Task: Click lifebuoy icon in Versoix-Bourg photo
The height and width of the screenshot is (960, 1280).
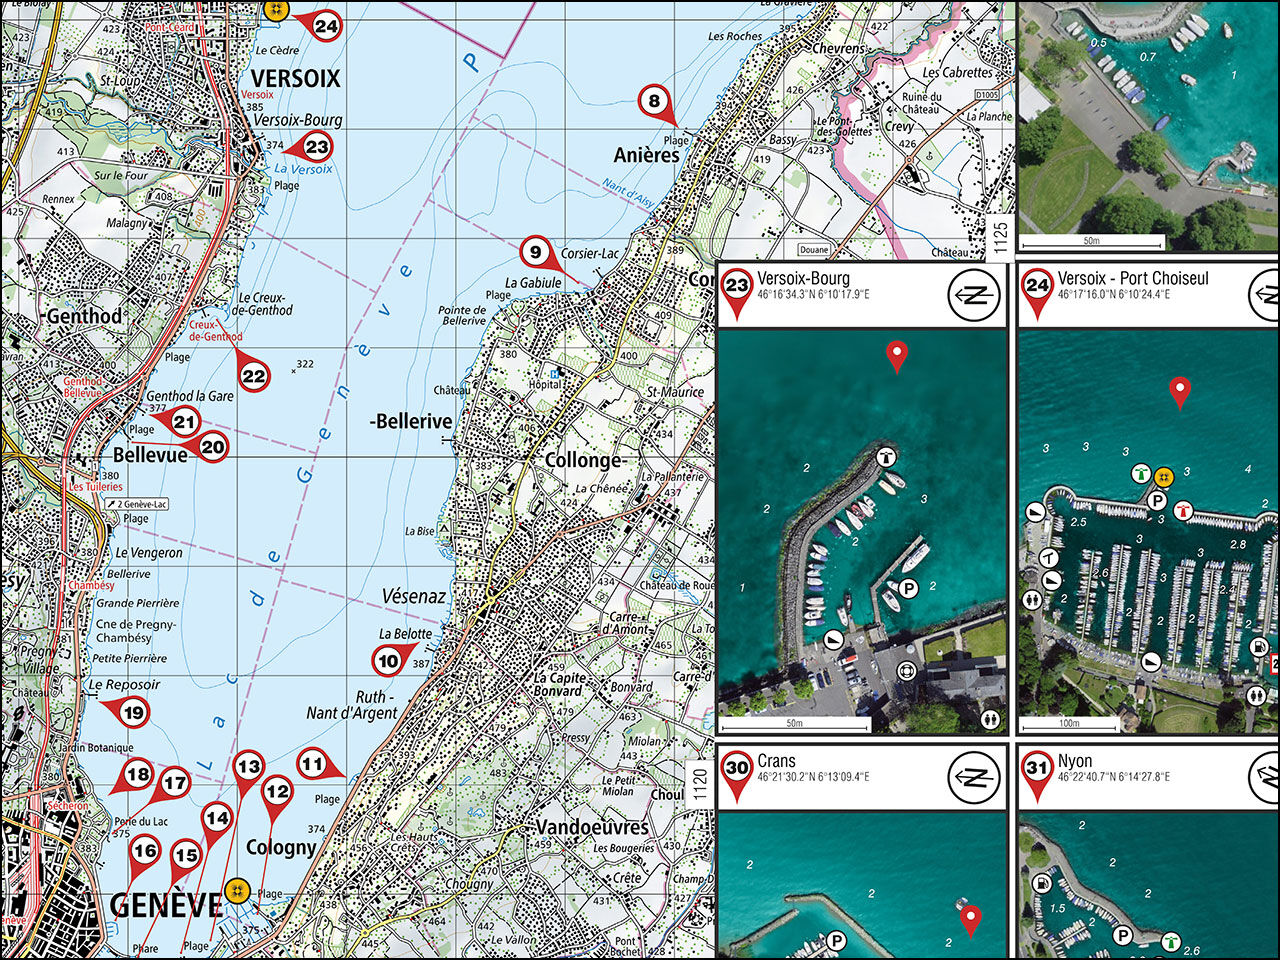Action: pos(907,671)
